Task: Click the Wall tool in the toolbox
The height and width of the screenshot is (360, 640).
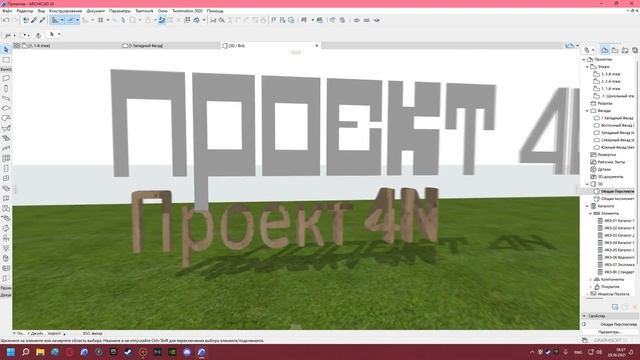Action: (6, 78)
